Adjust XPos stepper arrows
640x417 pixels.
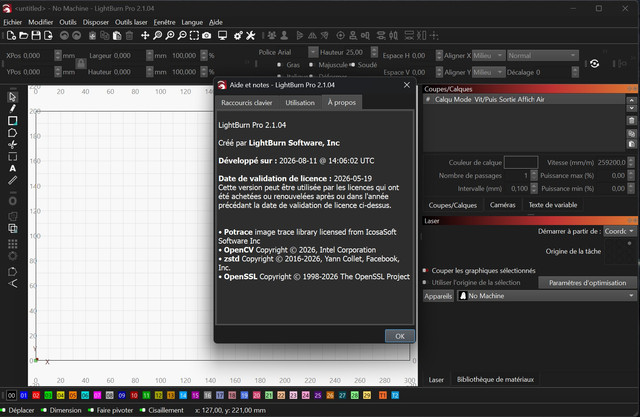58,55
